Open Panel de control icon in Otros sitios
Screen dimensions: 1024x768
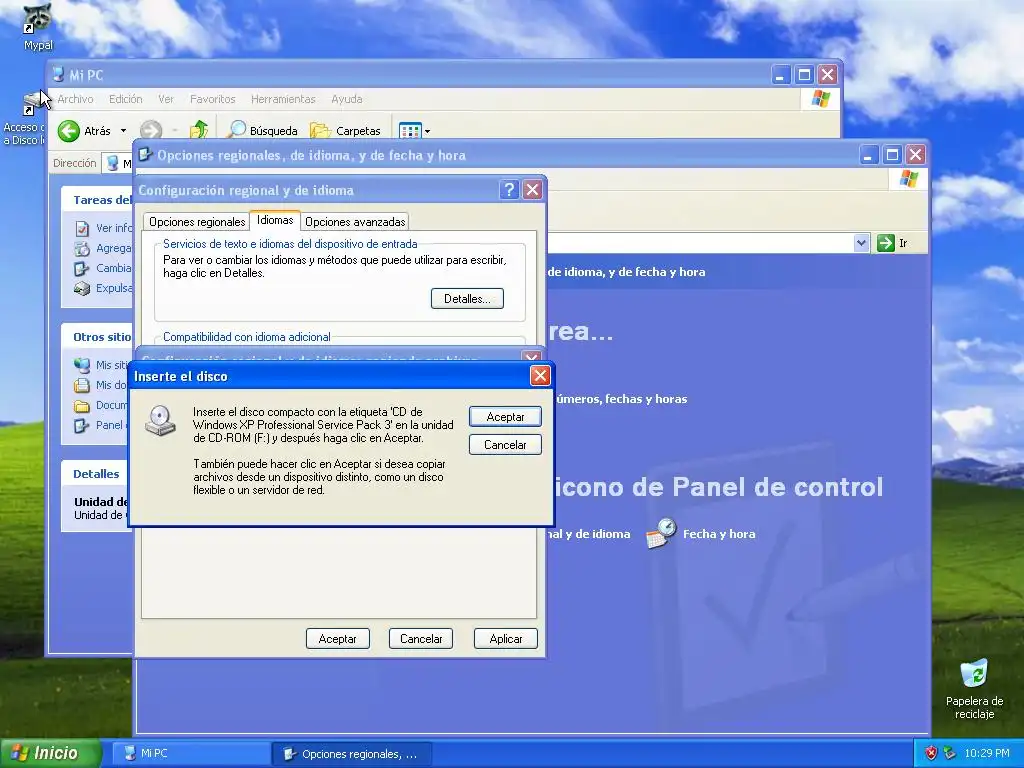pyautogui.click(x=82, y=426)
